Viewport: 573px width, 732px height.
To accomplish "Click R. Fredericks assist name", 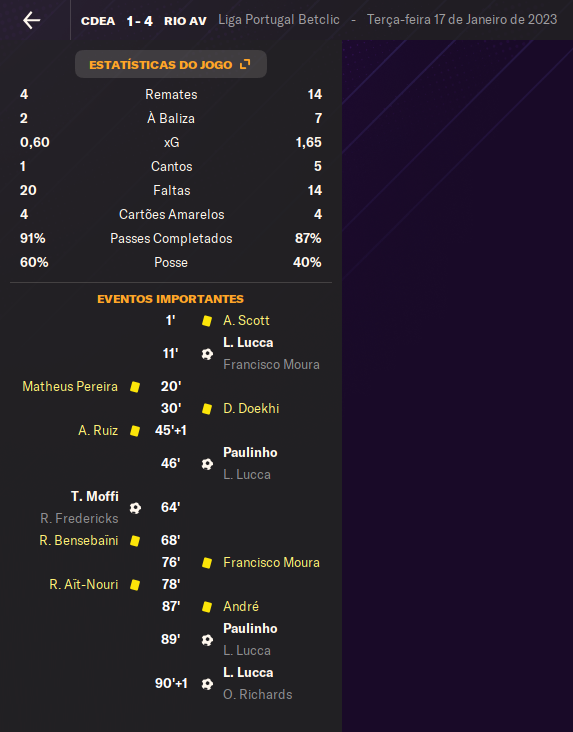I will click(79, 519).
